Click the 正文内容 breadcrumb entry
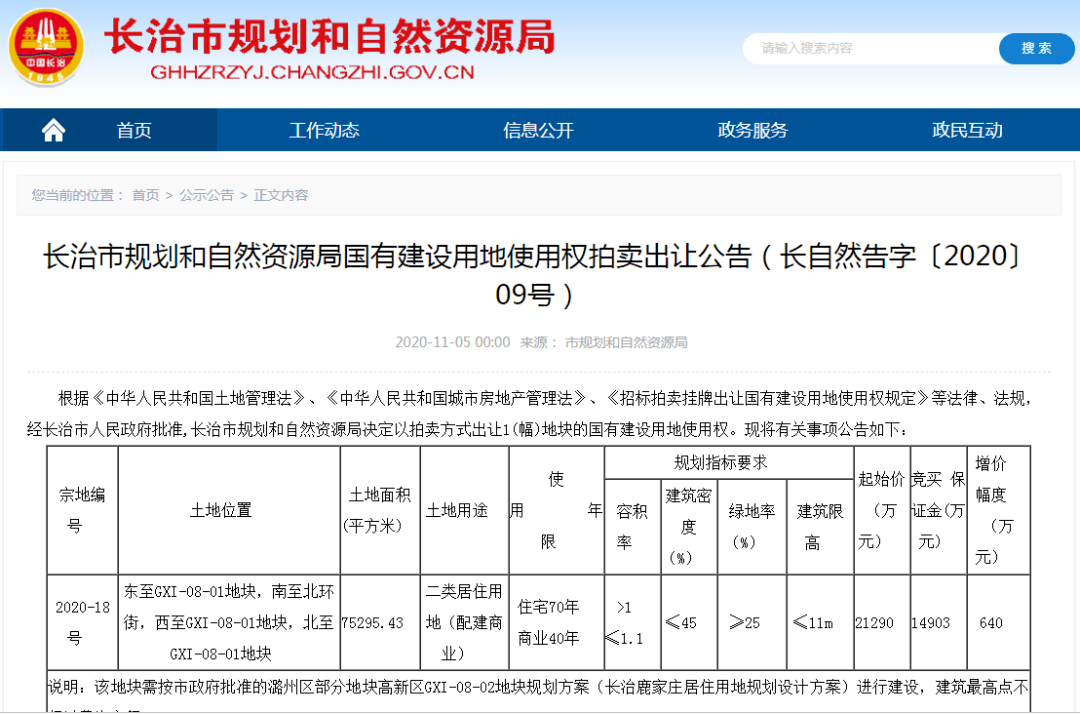Screen dimensions: 1080x714 tap(281, 196)
